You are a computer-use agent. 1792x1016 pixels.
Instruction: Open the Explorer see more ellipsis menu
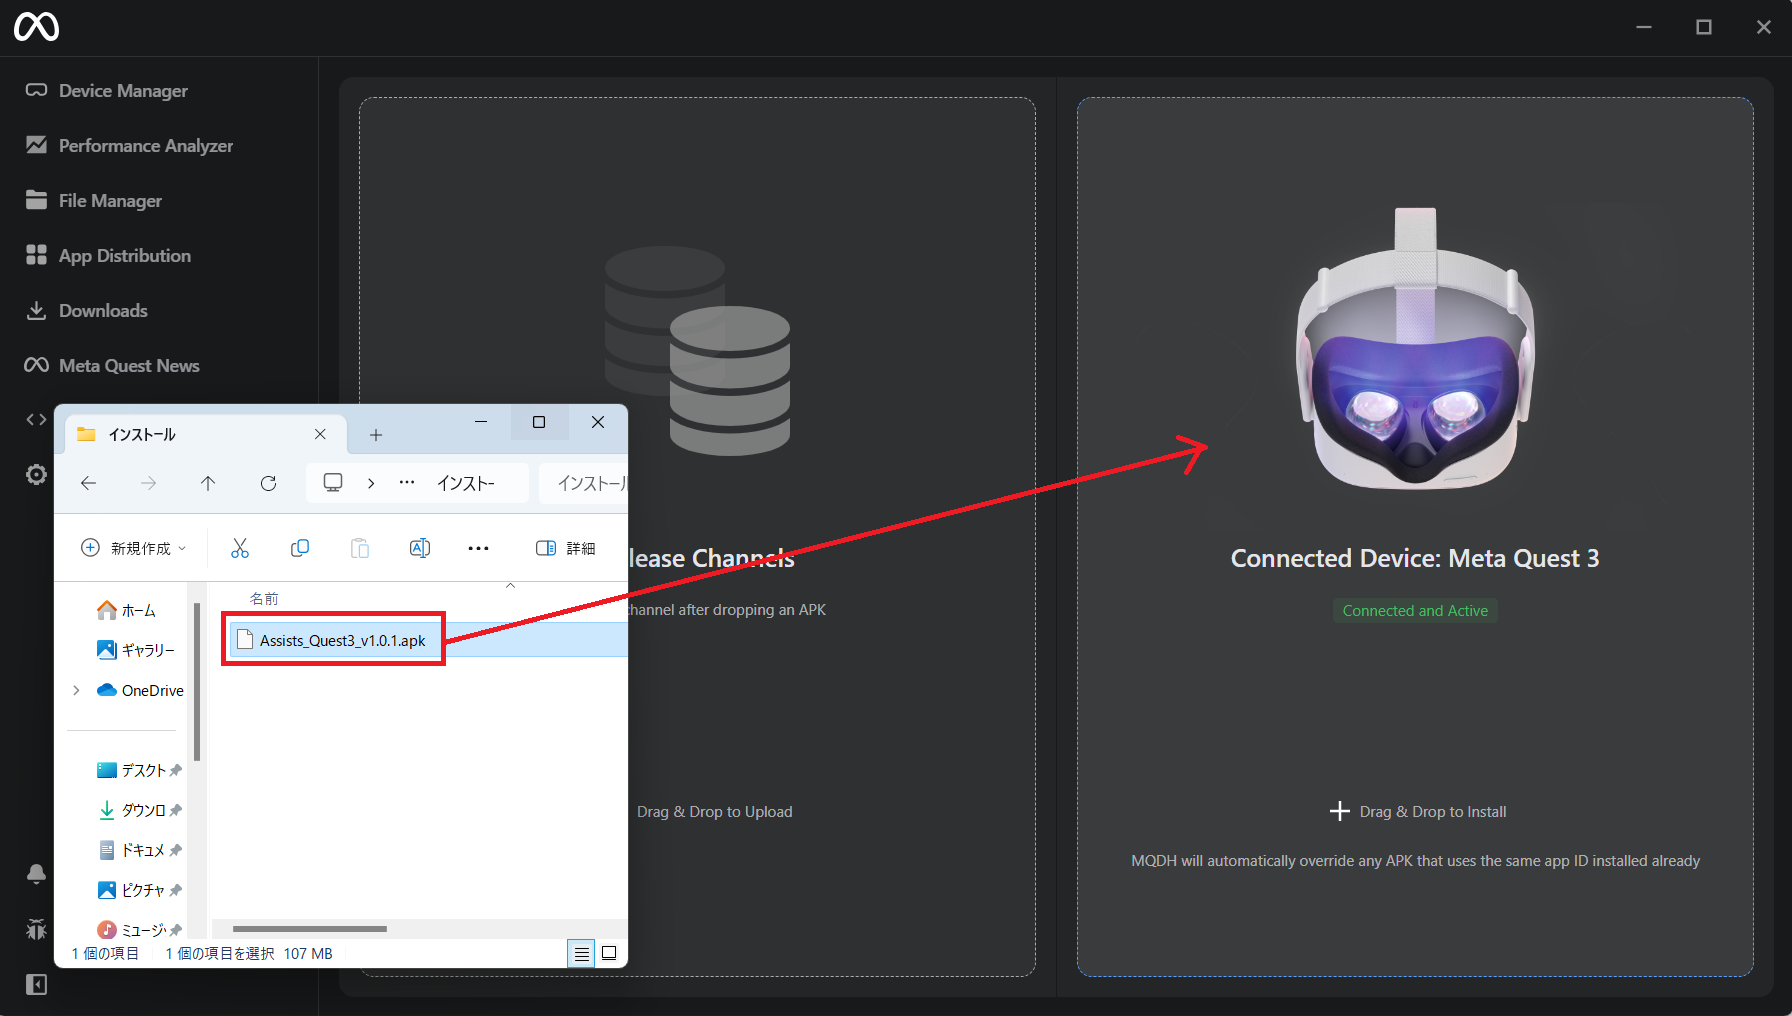tap(478, 548)
